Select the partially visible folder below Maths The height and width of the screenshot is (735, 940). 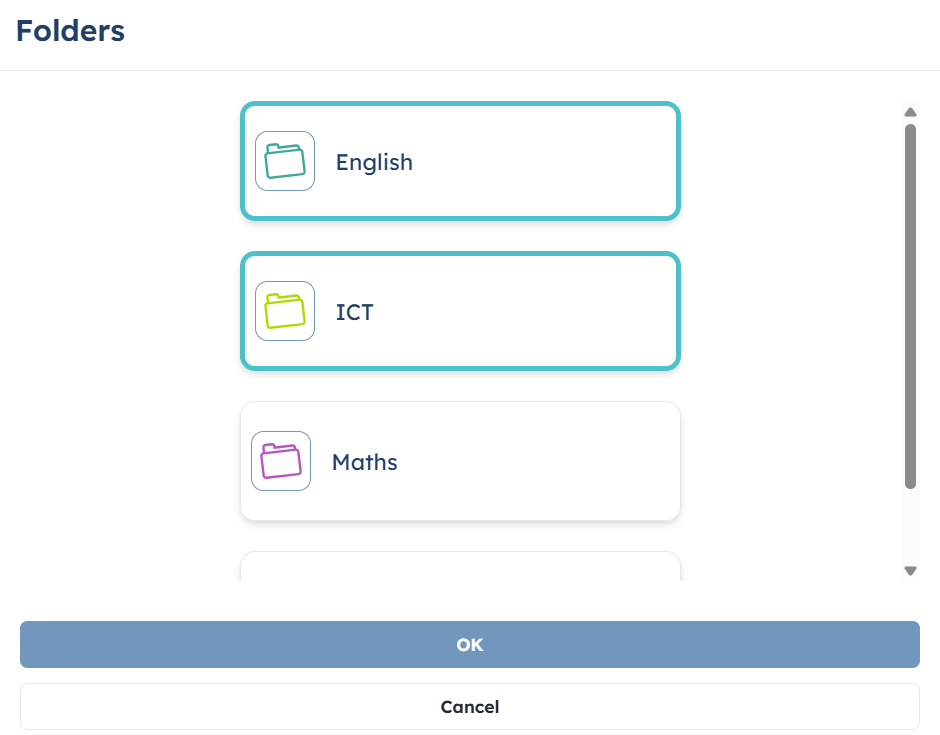tap(460, 567)
